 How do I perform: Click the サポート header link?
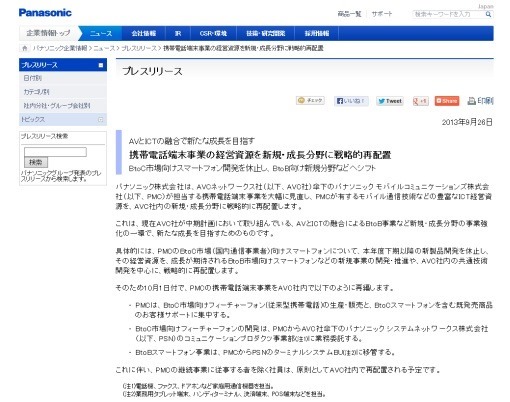(382, 14)
